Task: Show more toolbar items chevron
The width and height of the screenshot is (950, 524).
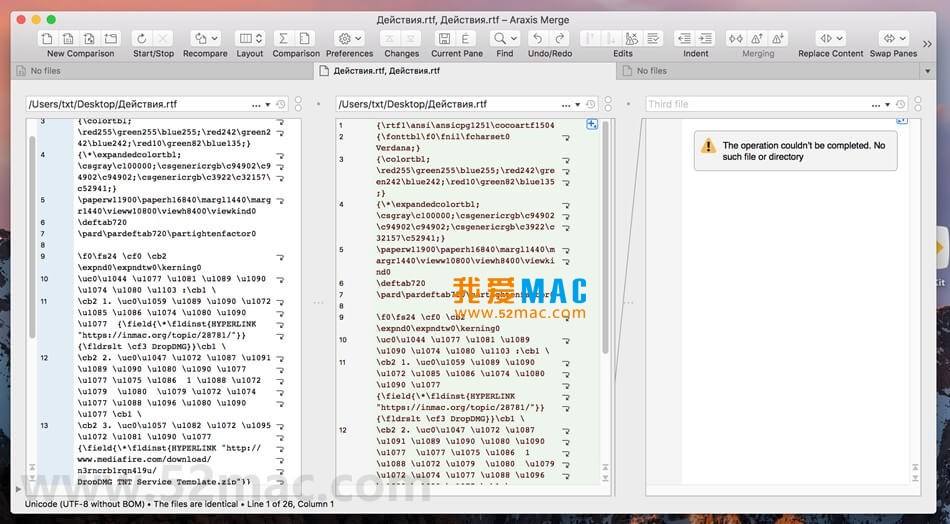Action: click(x=928, y=44)
